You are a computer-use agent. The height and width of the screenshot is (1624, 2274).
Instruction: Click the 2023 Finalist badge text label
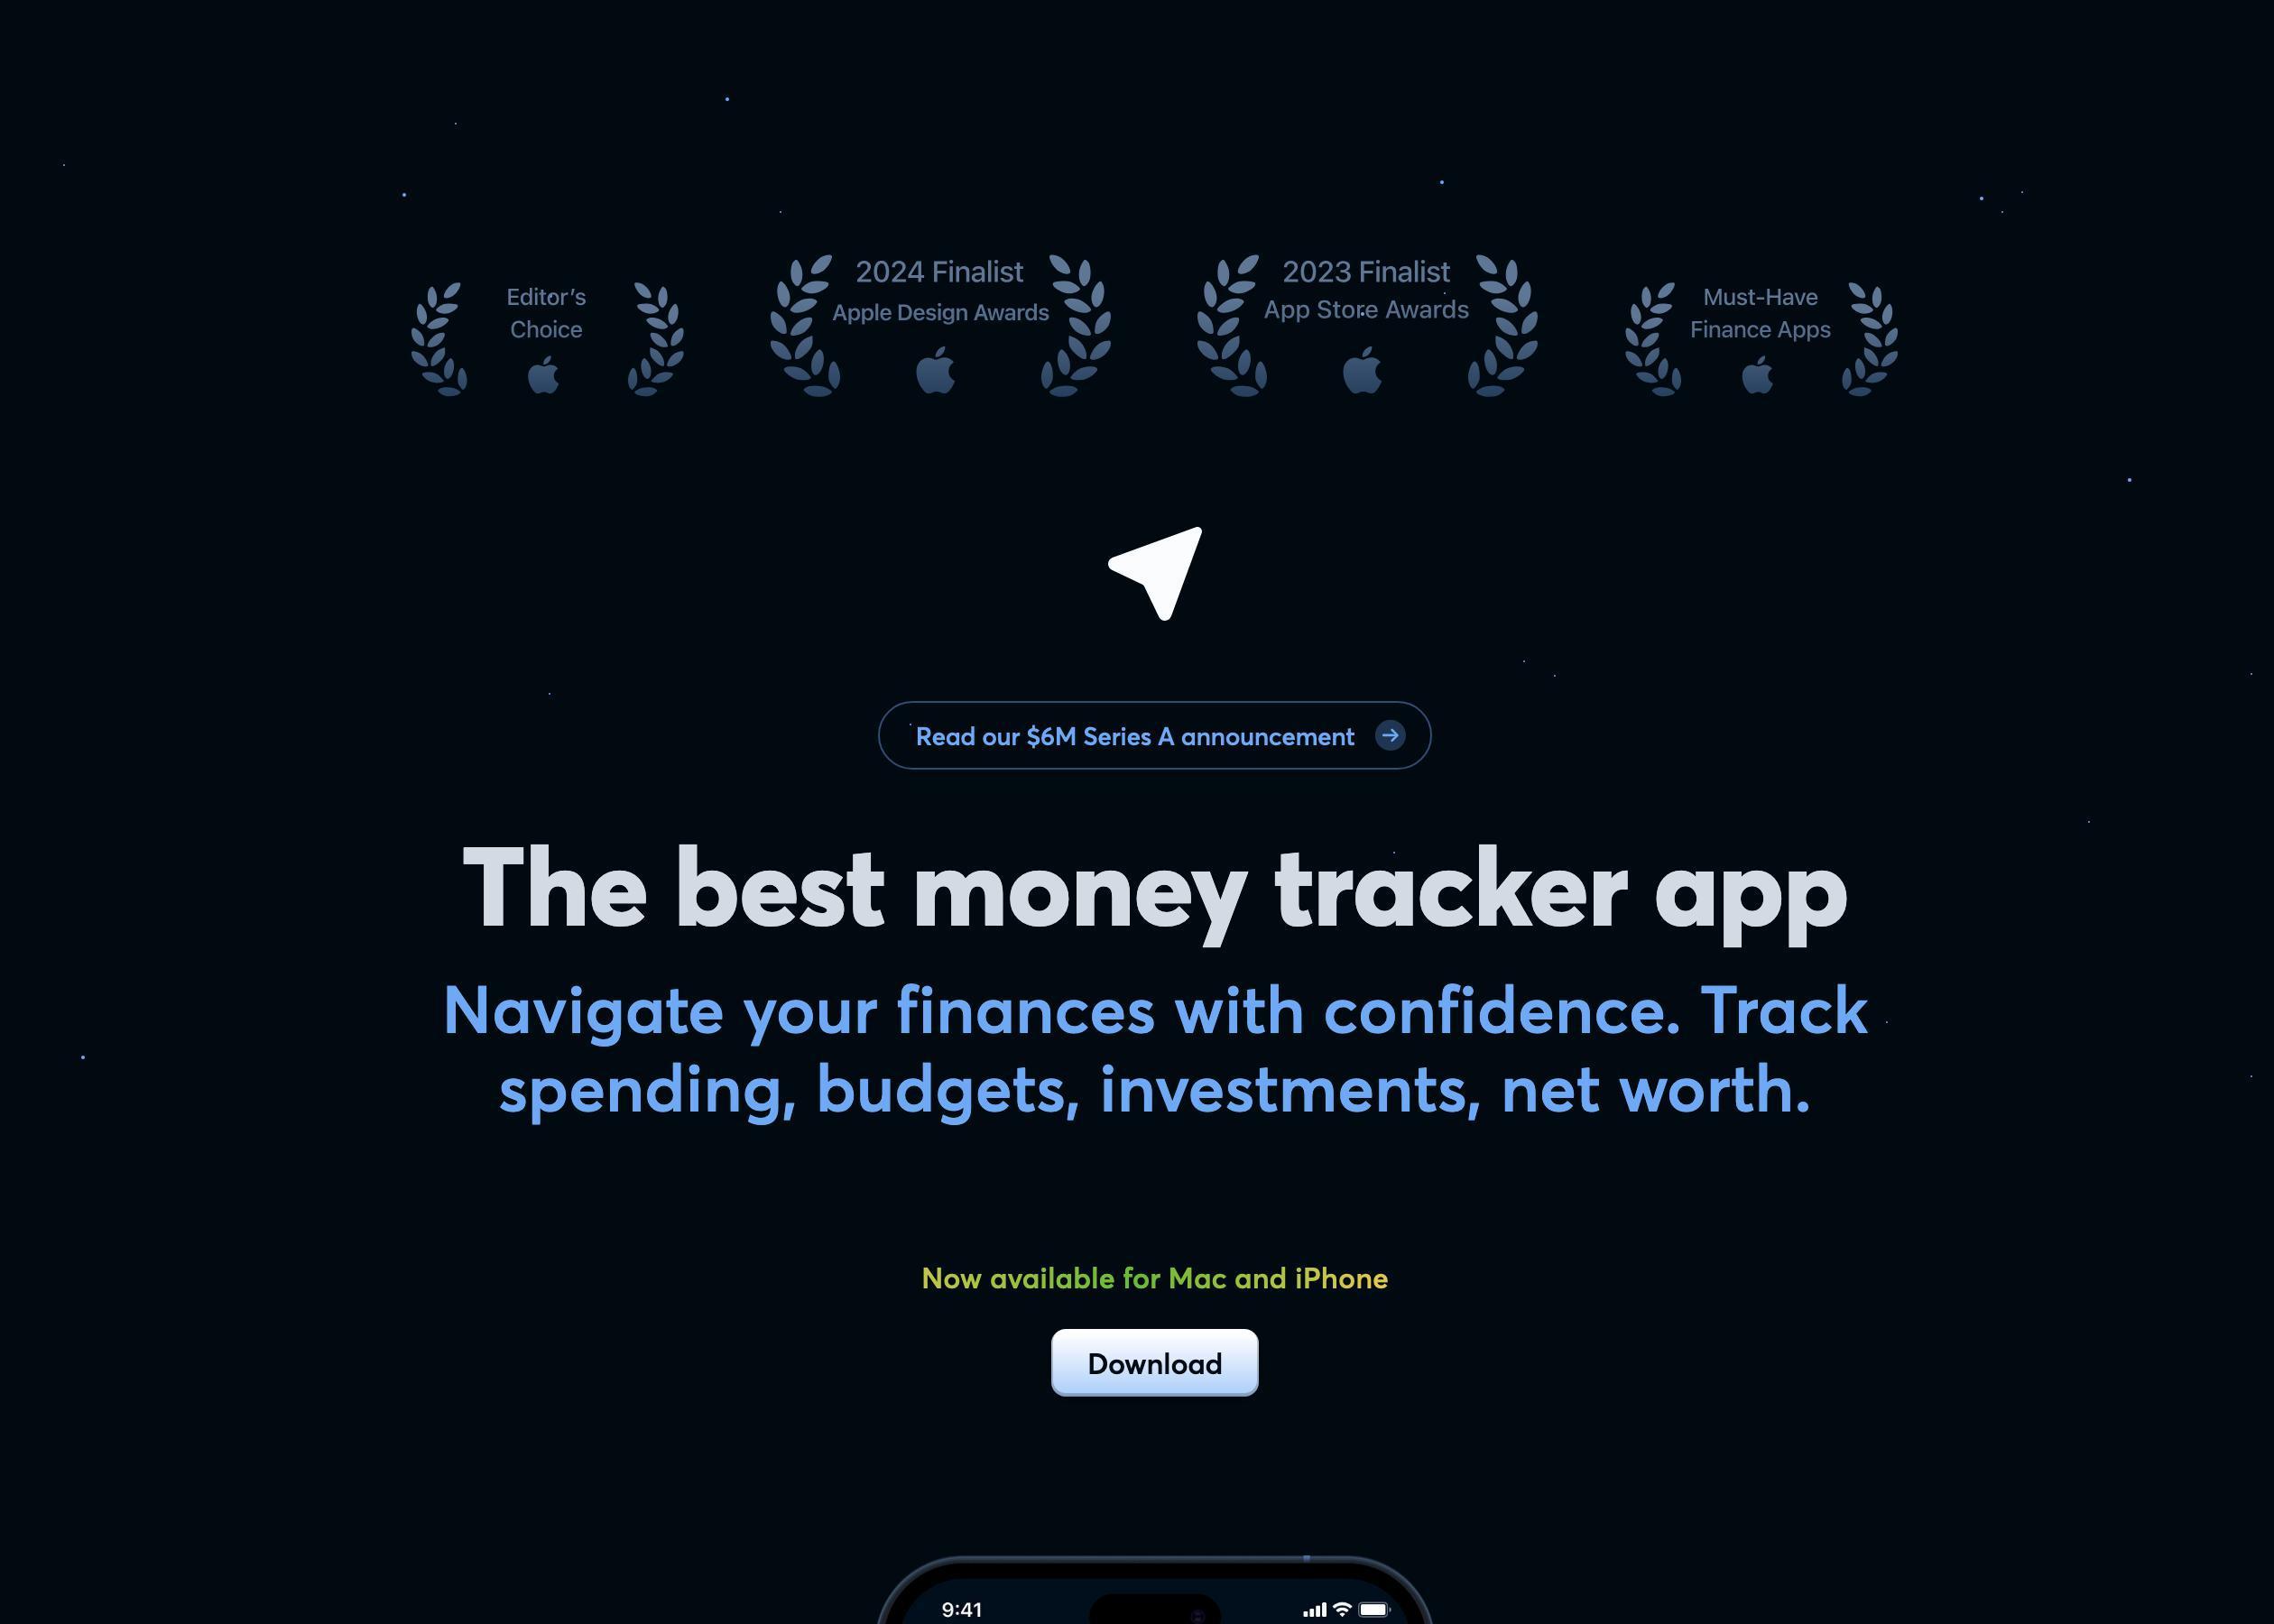click(x=1365, y=272)
